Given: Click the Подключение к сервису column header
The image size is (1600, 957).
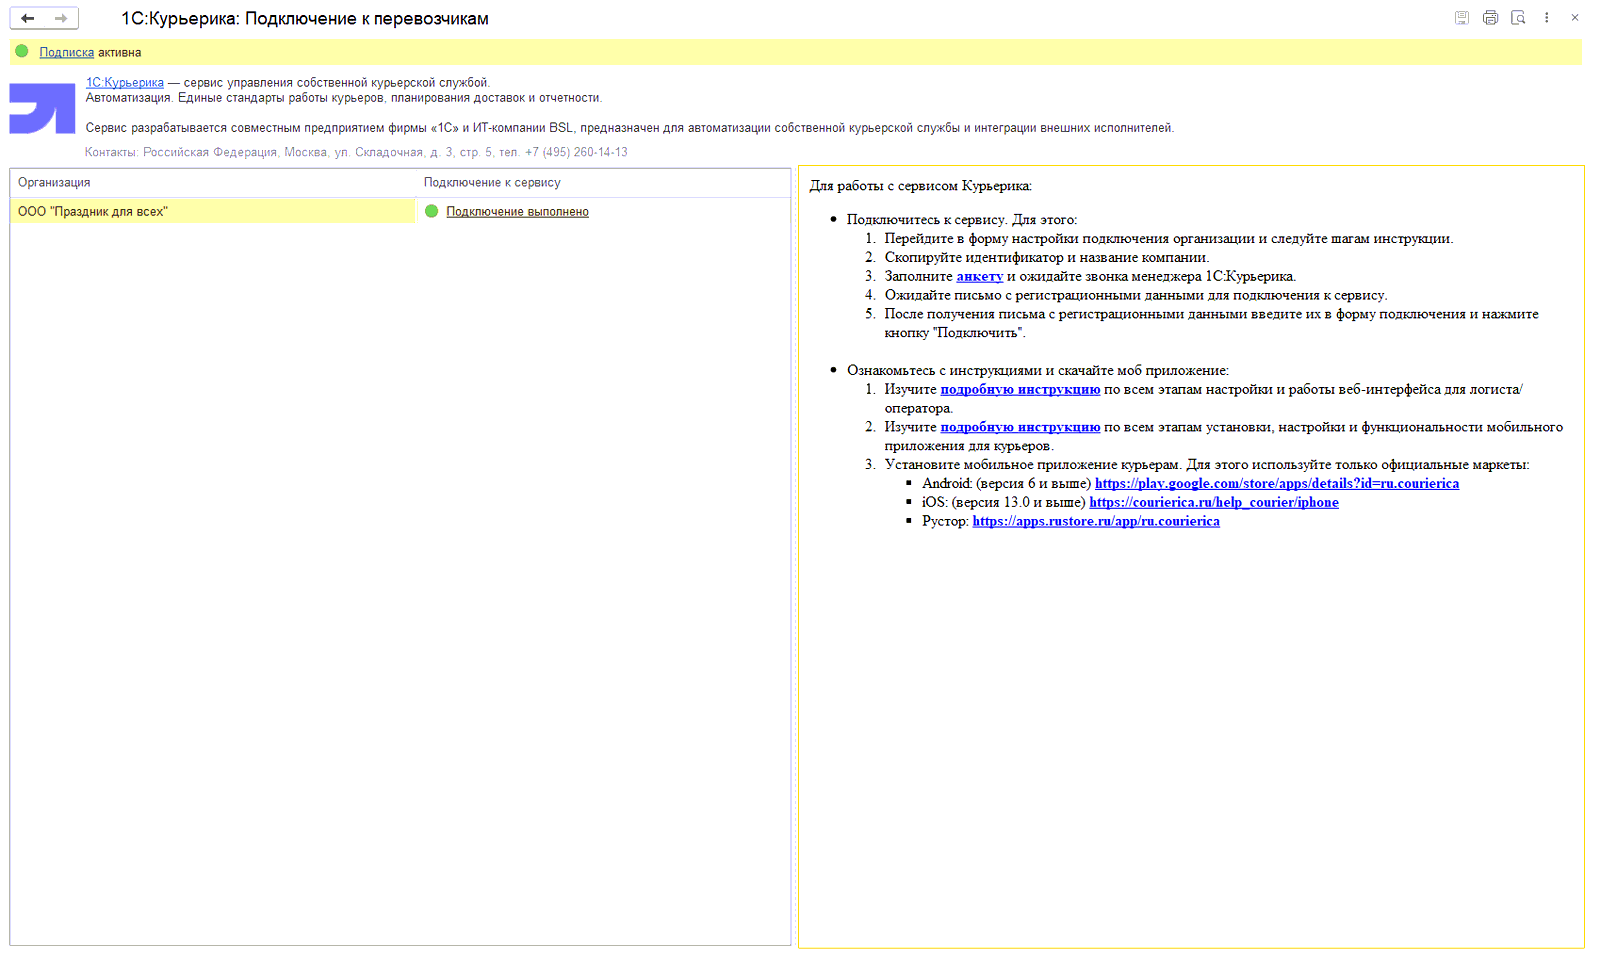Looking at the screenshot, I should click(x=492, y=183).
